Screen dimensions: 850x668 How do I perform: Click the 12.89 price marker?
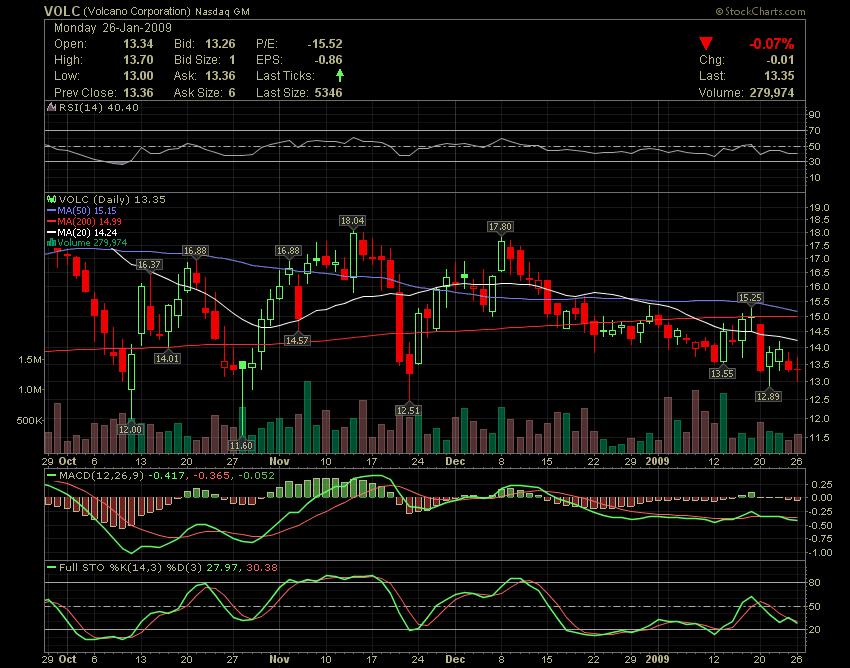(x=768, y=397)
